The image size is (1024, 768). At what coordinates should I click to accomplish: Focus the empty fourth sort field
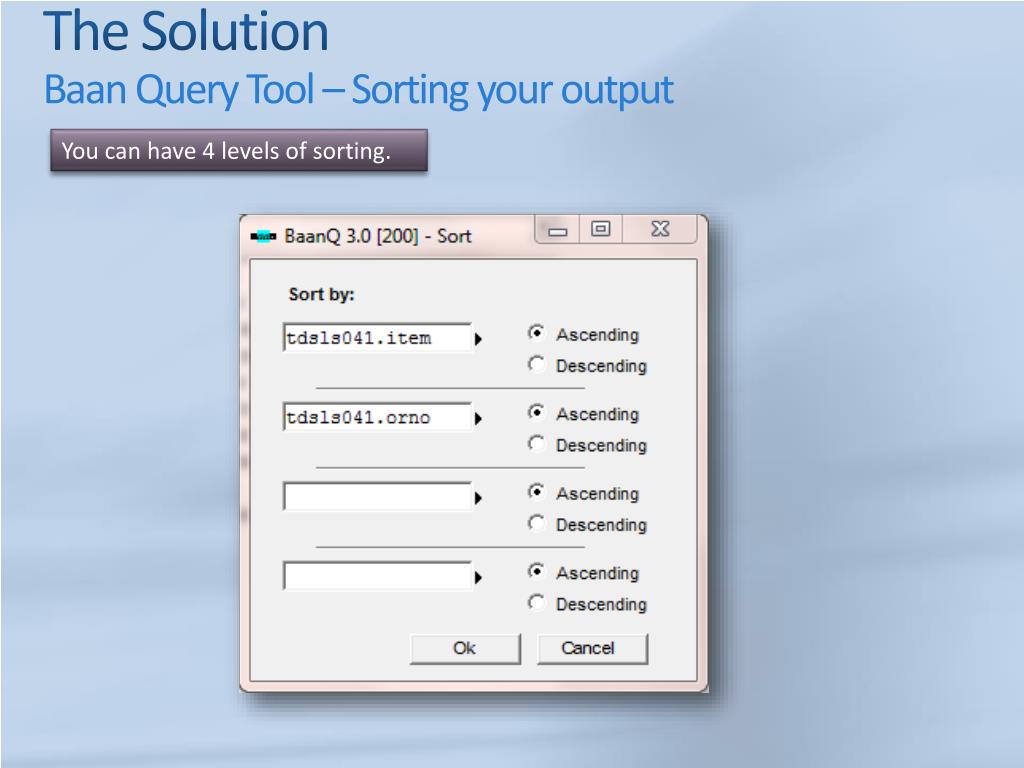pyautogui.click(x=377, y=576)
